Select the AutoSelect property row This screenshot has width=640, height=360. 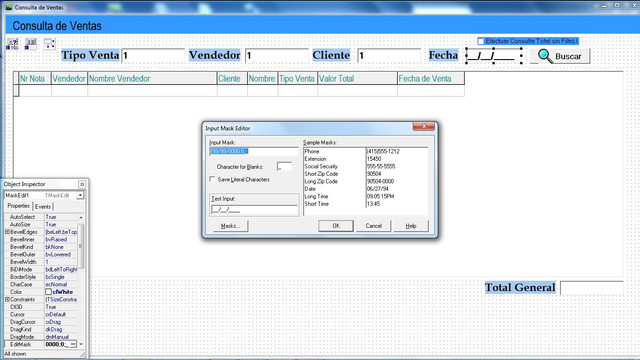coord(41,217)
